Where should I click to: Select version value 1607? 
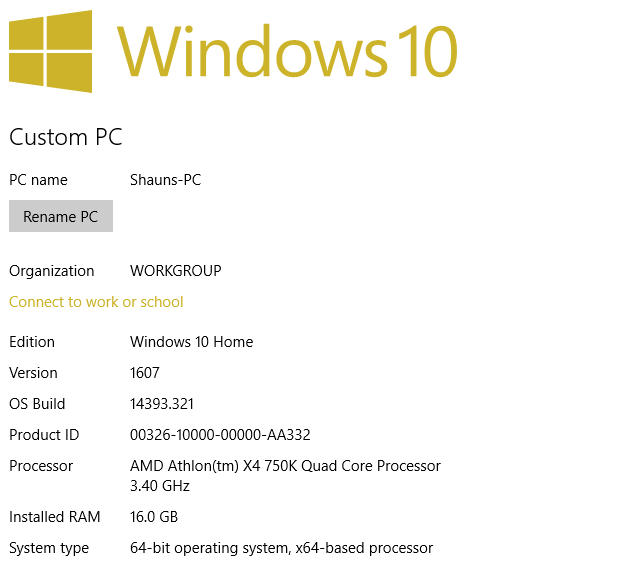(x=145, y=373)
